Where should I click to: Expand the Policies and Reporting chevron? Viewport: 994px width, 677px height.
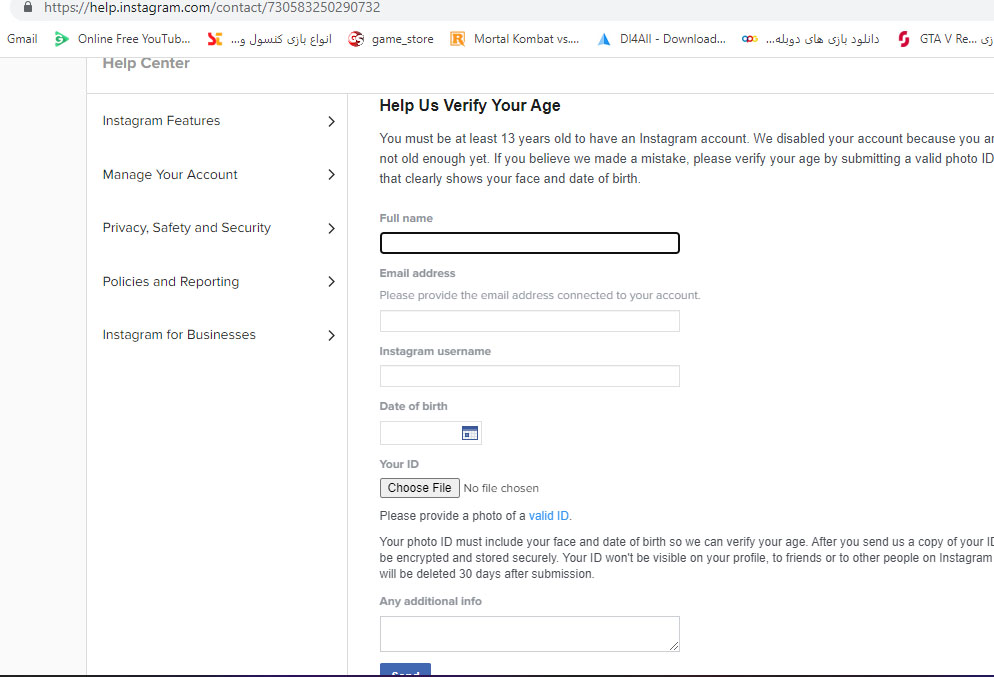coord(331,281)
